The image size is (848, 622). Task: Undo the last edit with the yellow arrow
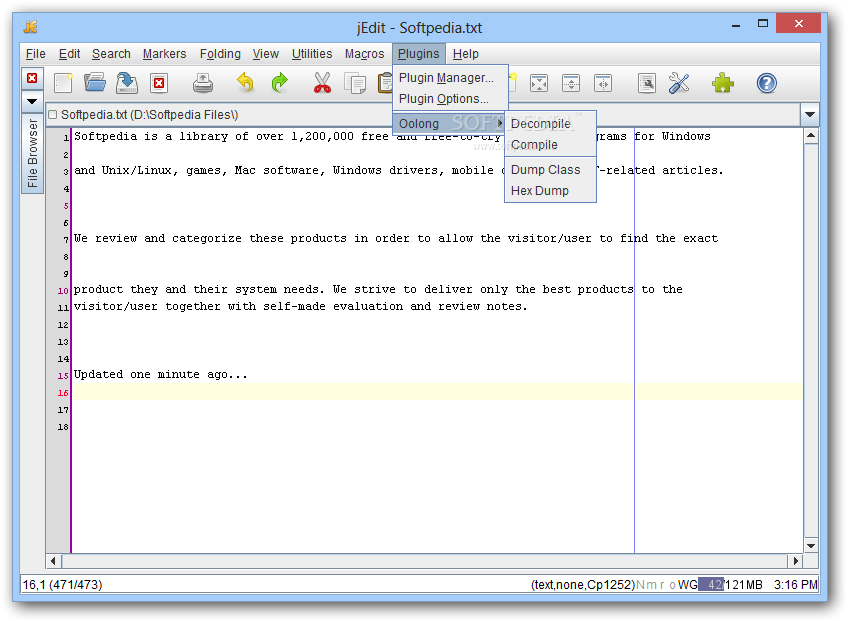click(x=246, y=83)
